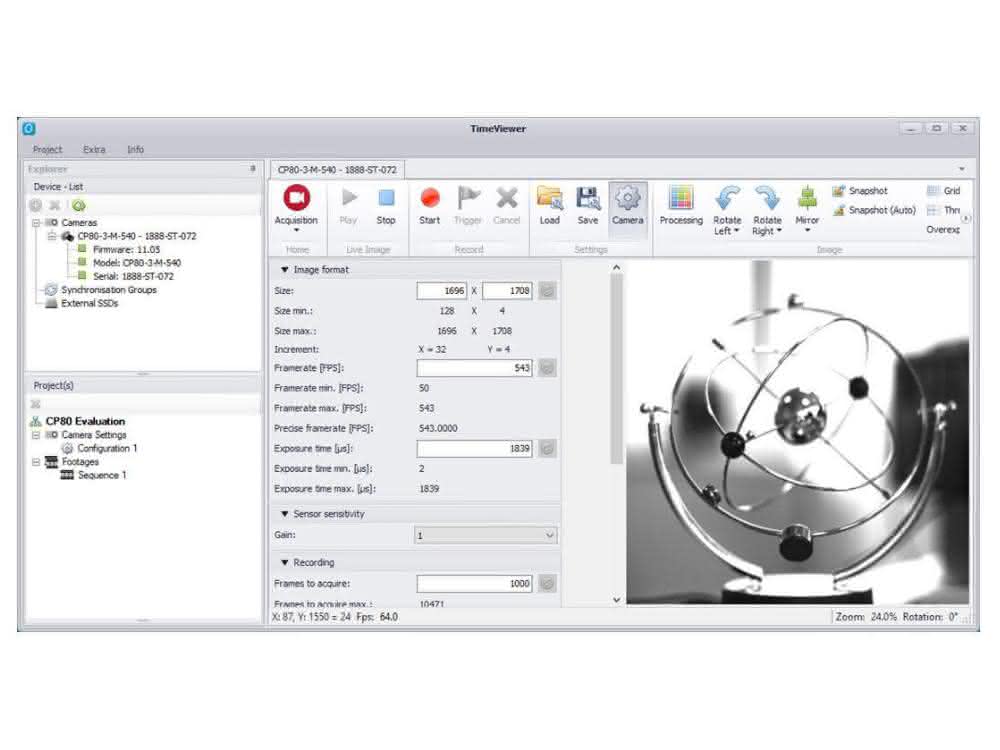Screen dimensions: 1000x750
Task: Click the delete X icon under Project(s)
Action: pyautogui.click(x=36, y=404)
